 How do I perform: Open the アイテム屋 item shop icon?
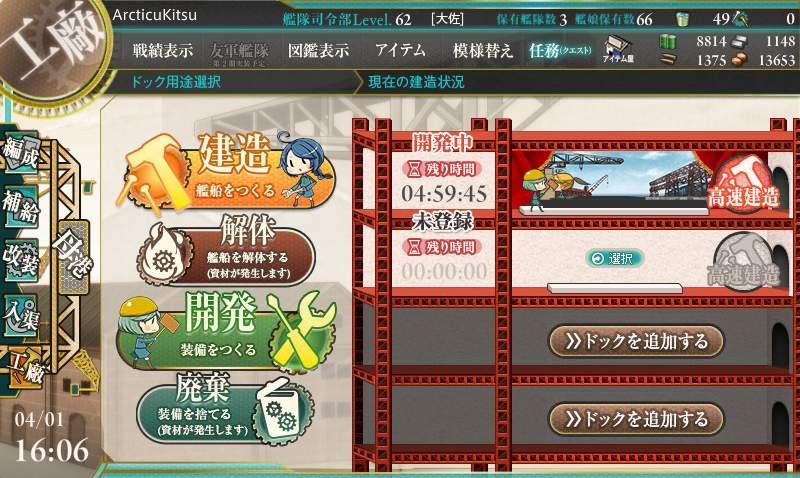(618, 49)
